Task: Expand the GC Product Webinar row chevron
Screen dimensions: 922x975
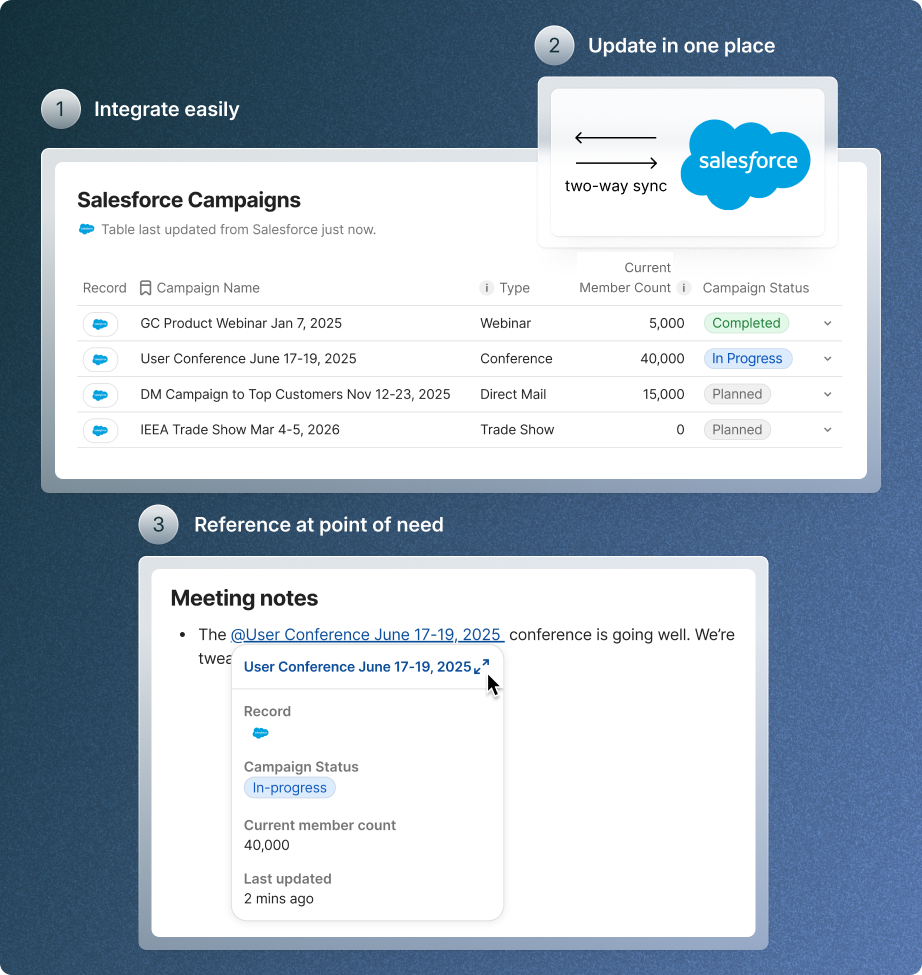Action: point(827,323)
